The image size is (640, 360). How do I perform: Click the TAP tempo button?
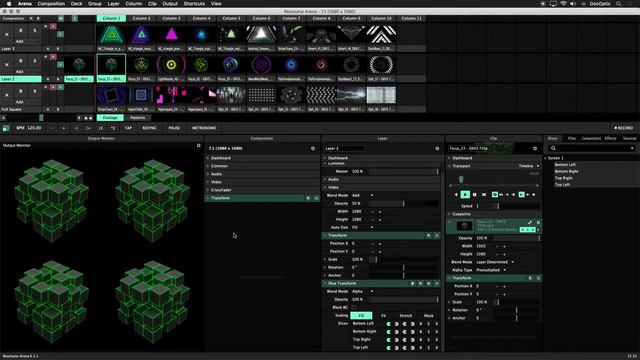click(128, 128)
